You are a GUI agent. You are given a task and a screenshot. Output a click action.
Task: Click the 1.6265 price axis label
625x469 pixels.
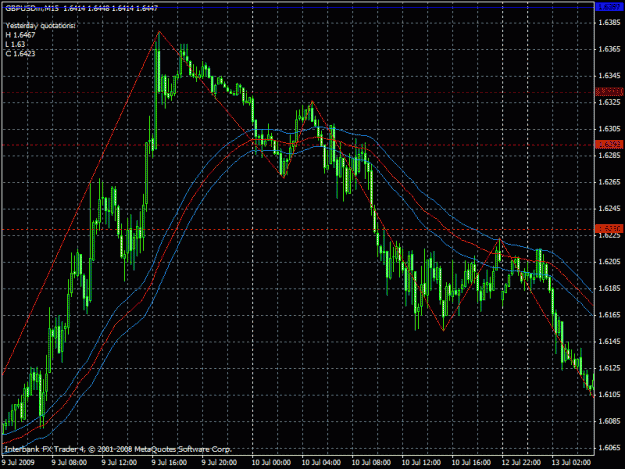tap(609, 182)
